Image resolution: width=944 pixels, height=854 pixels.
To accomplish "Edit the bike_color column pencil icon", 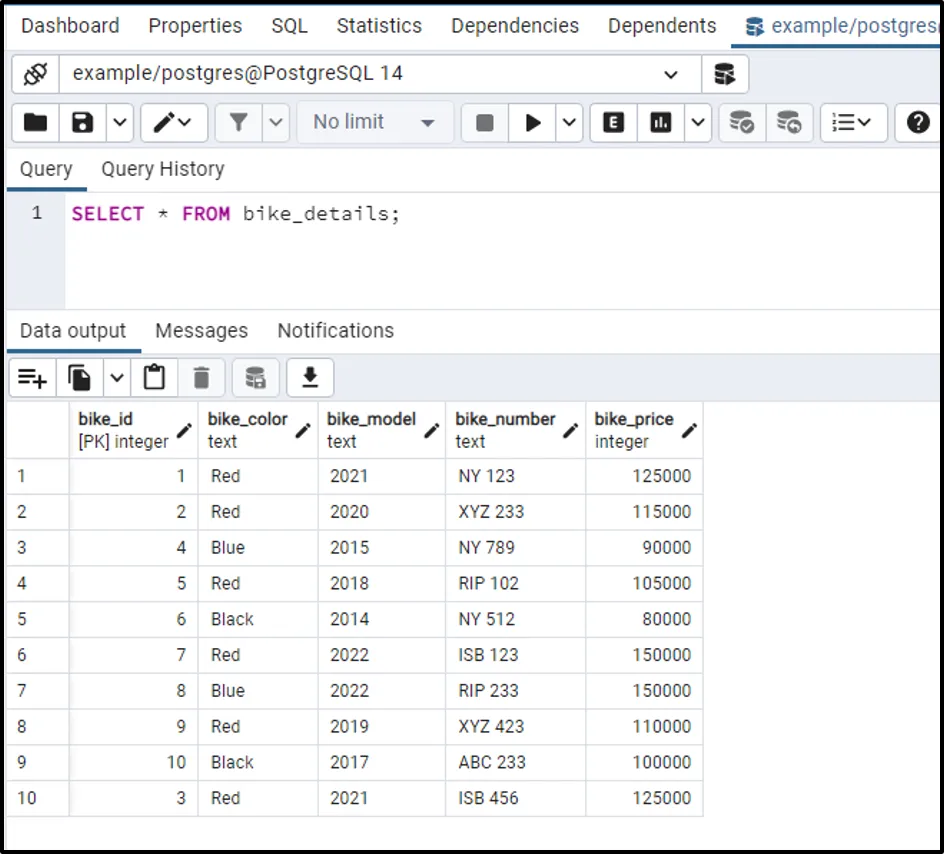I will coord(302,431).
